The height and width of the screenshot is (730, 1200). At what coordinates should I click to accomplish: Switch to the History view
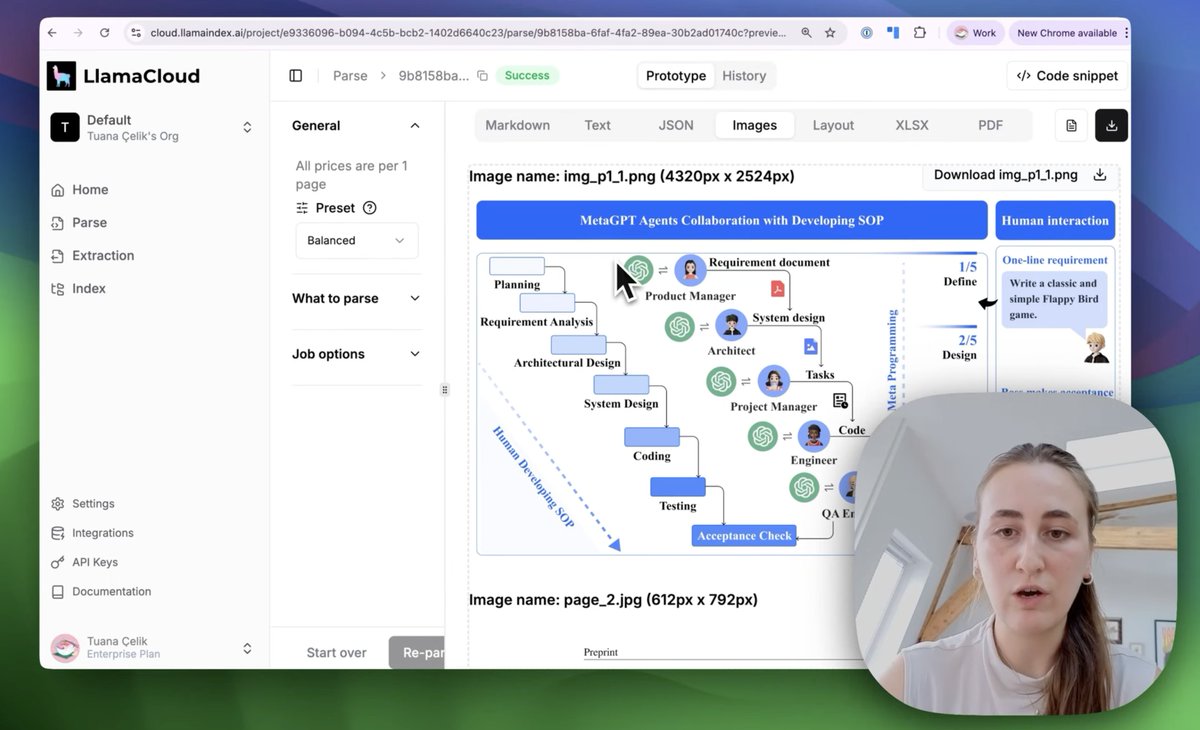click(744, 76)
